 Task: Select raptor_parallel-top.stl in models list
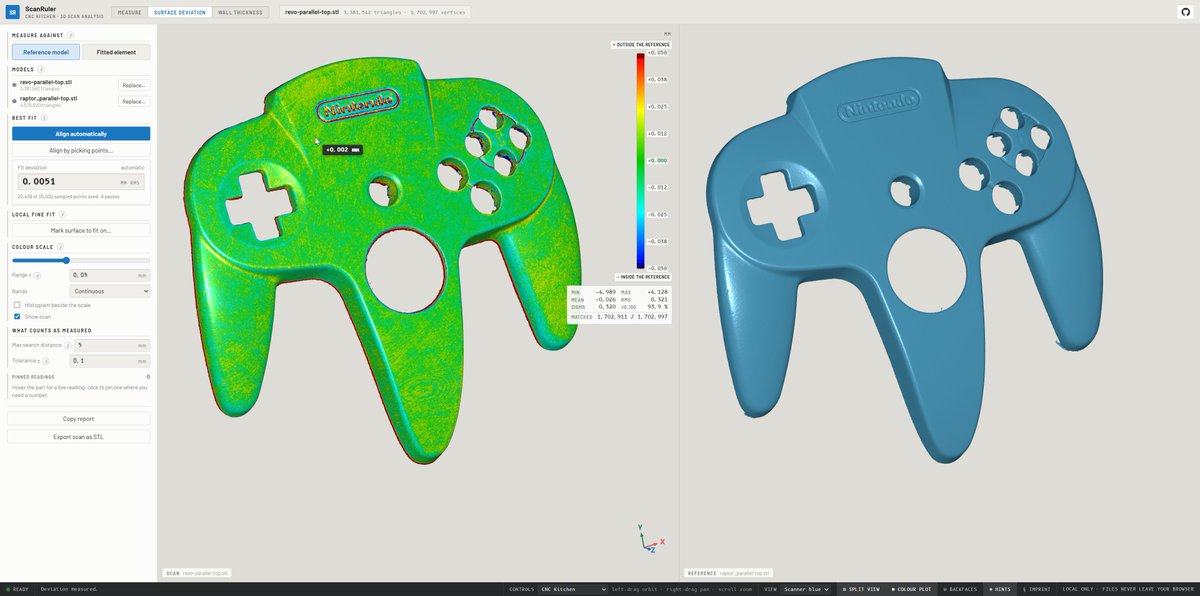tap(49, 98)
